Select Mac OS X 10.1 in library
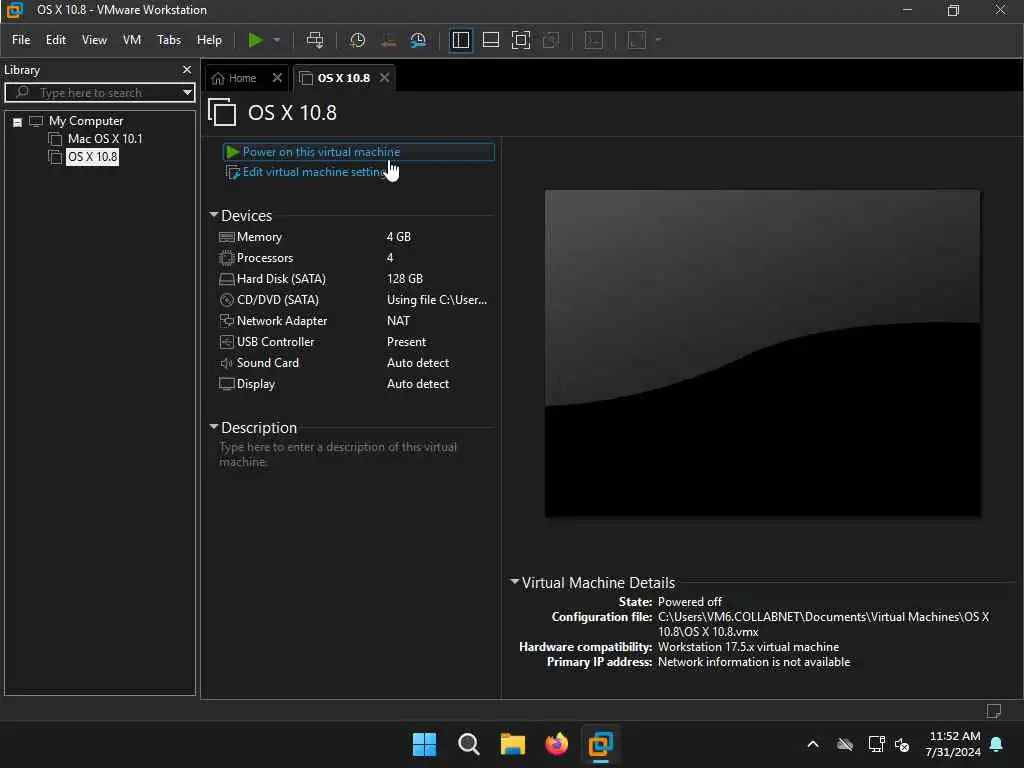The image size is (1024, 768). 104,138
